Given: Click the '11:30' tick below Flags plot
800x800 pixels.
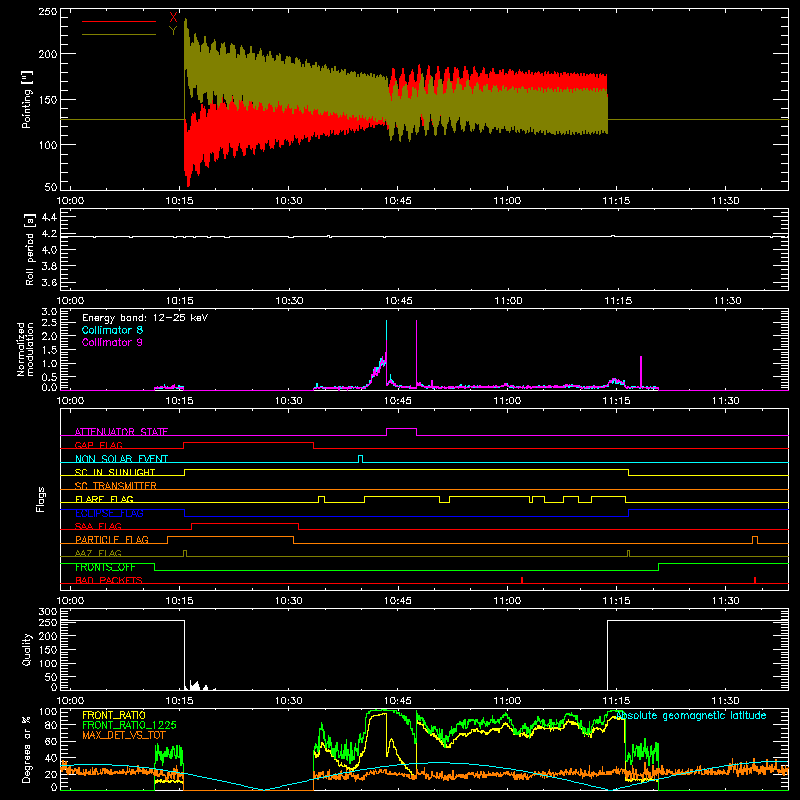Looking at the screenshot, I should pos(725,601).
